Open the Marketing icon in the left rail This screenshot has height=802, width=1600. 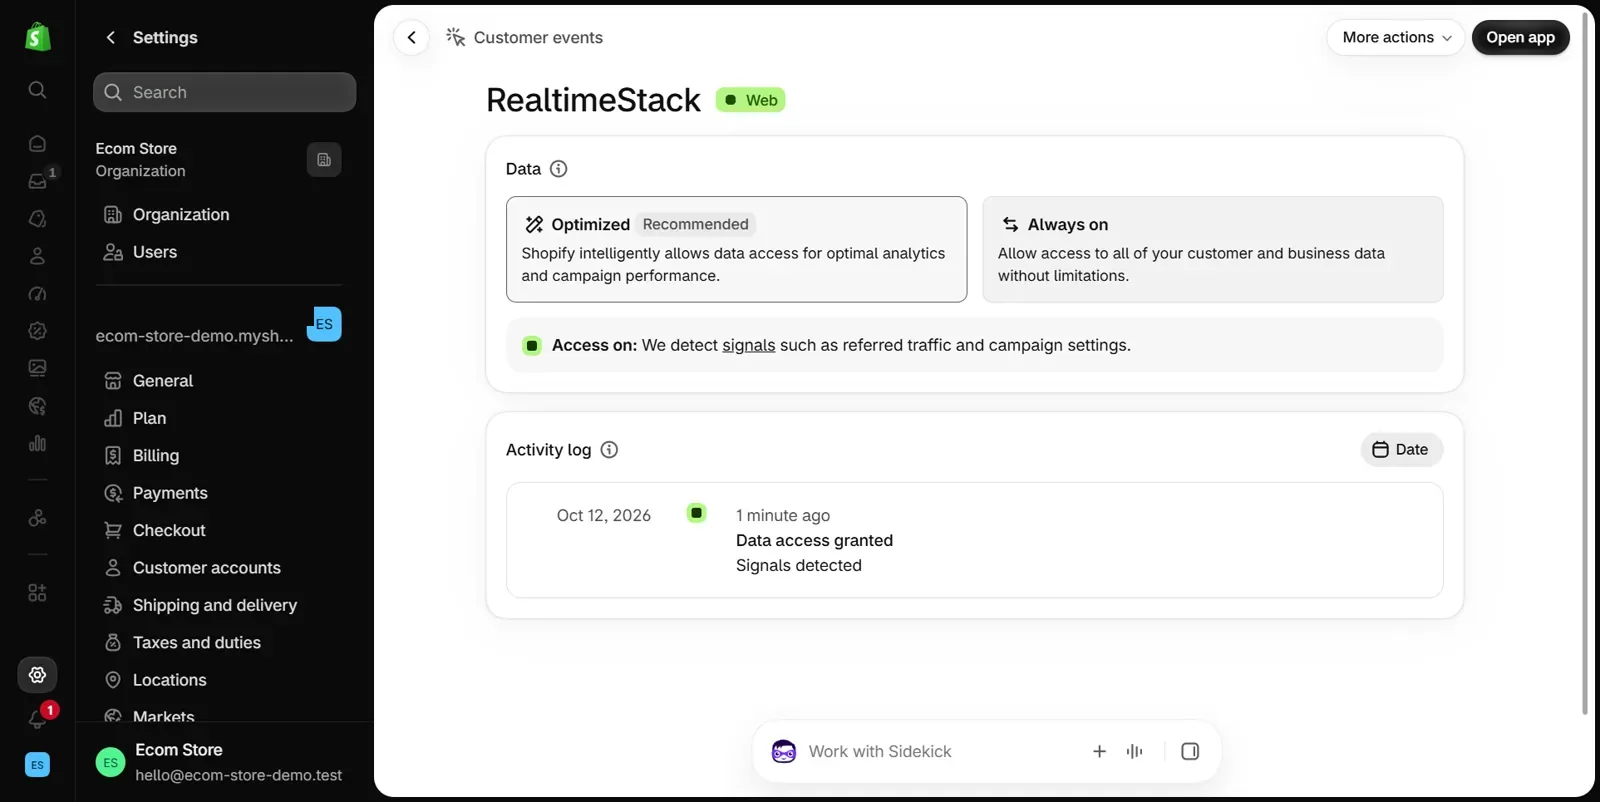pyautogui.click(x=37, y=294)
